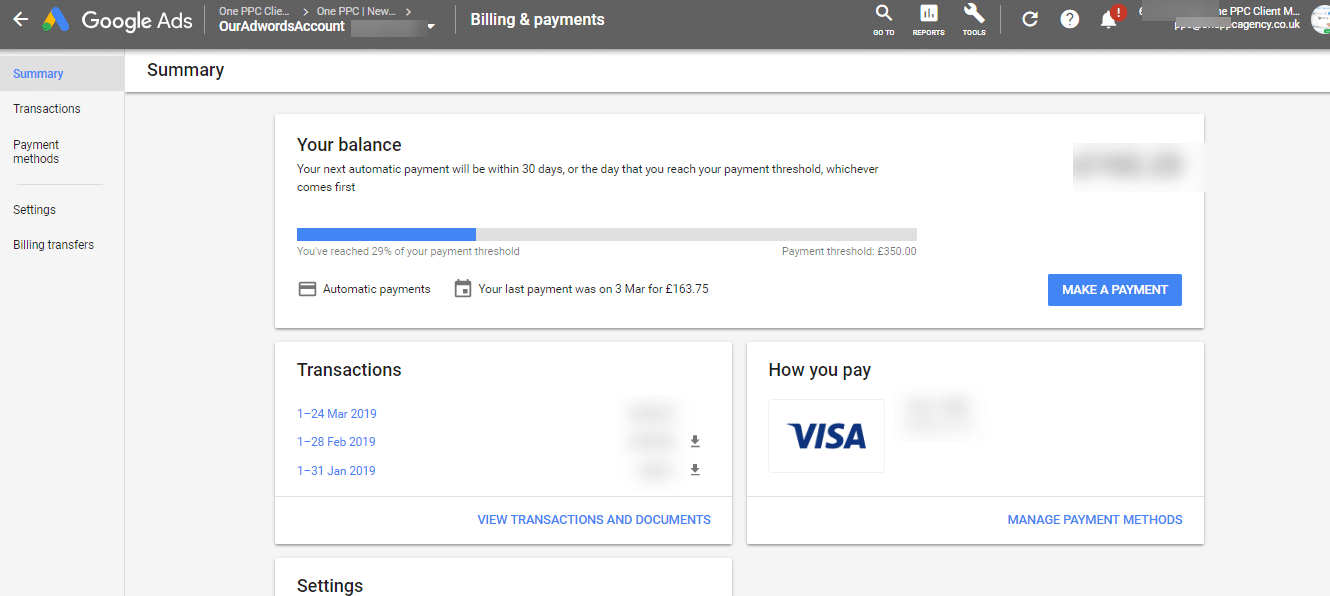Click the last payment calendar icon

click(462, 289)
